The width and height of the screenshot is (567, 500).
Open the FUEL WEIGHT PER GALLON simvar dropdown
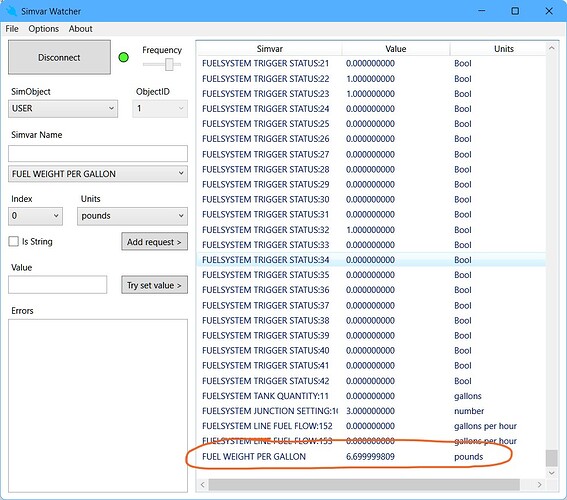[98, 174]
